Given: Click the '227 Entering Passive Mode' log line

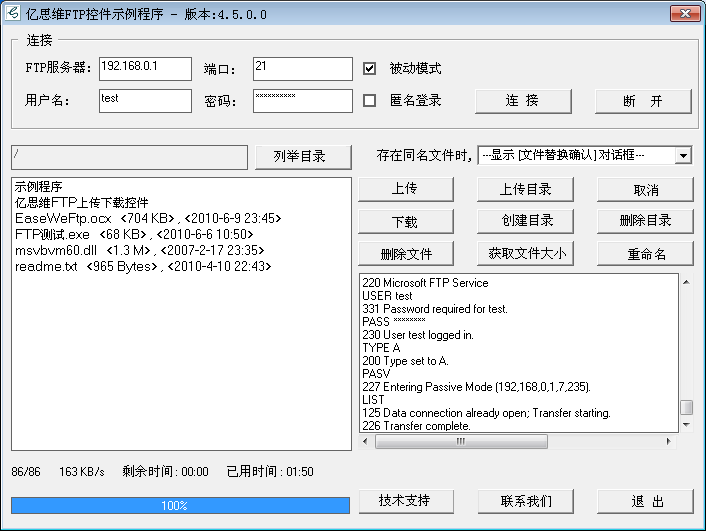Looking at the screenshot, I should tap(476, 387).
